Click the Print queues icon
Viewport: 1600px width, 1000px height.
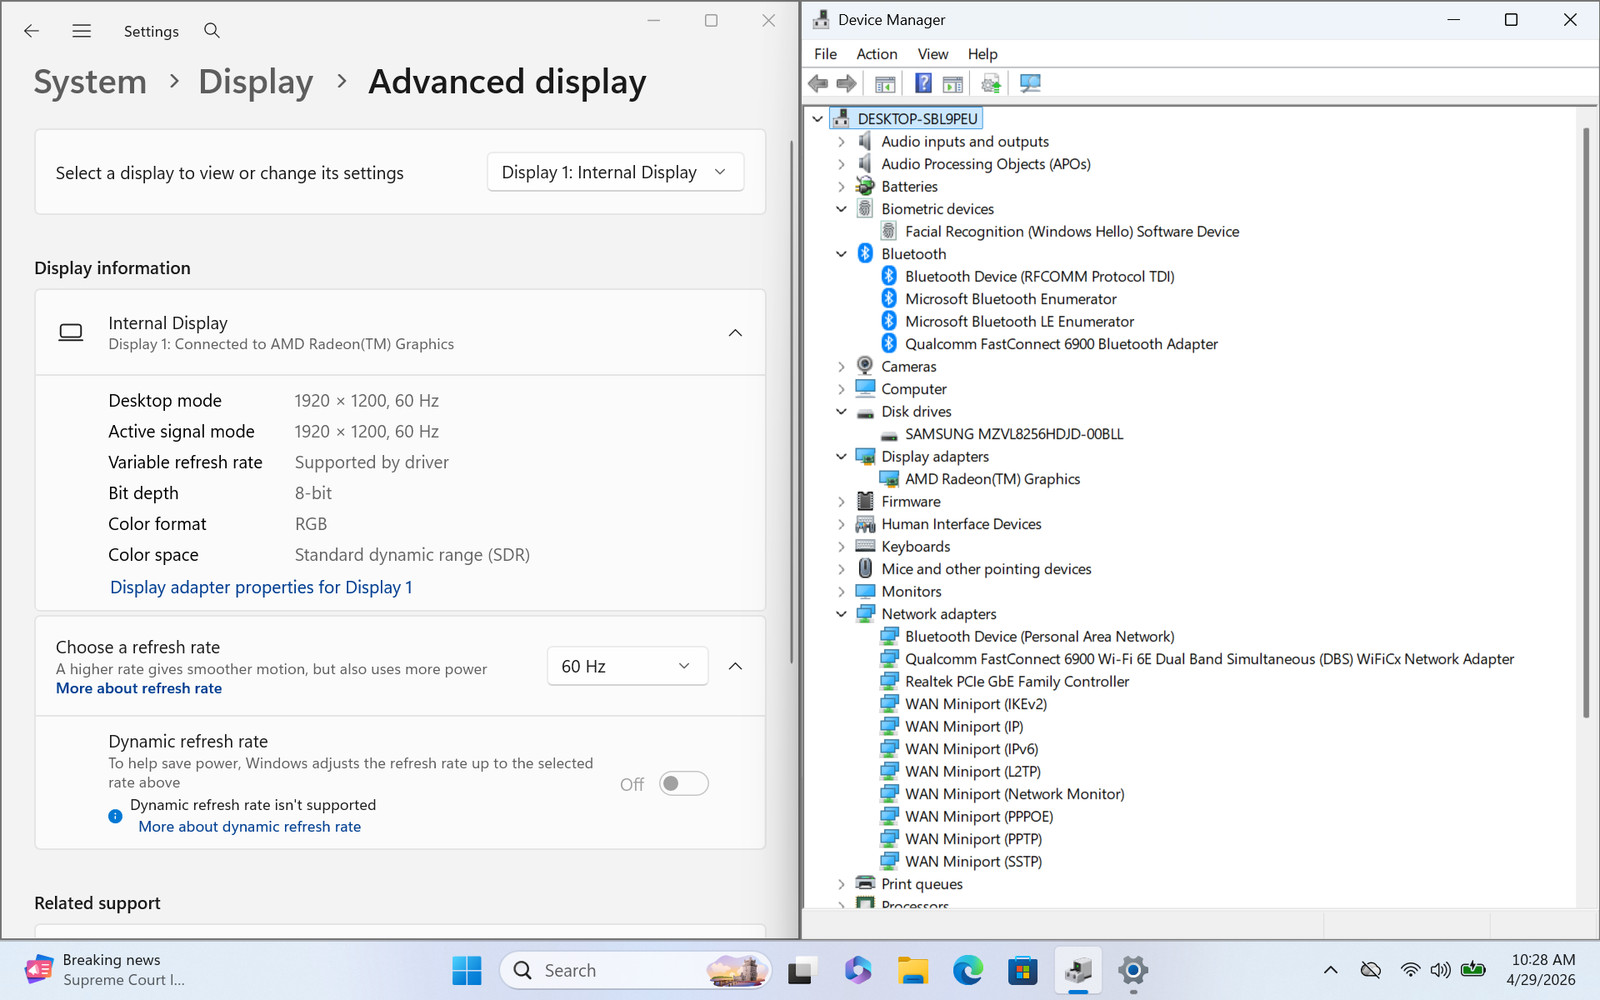click(866, 884)
